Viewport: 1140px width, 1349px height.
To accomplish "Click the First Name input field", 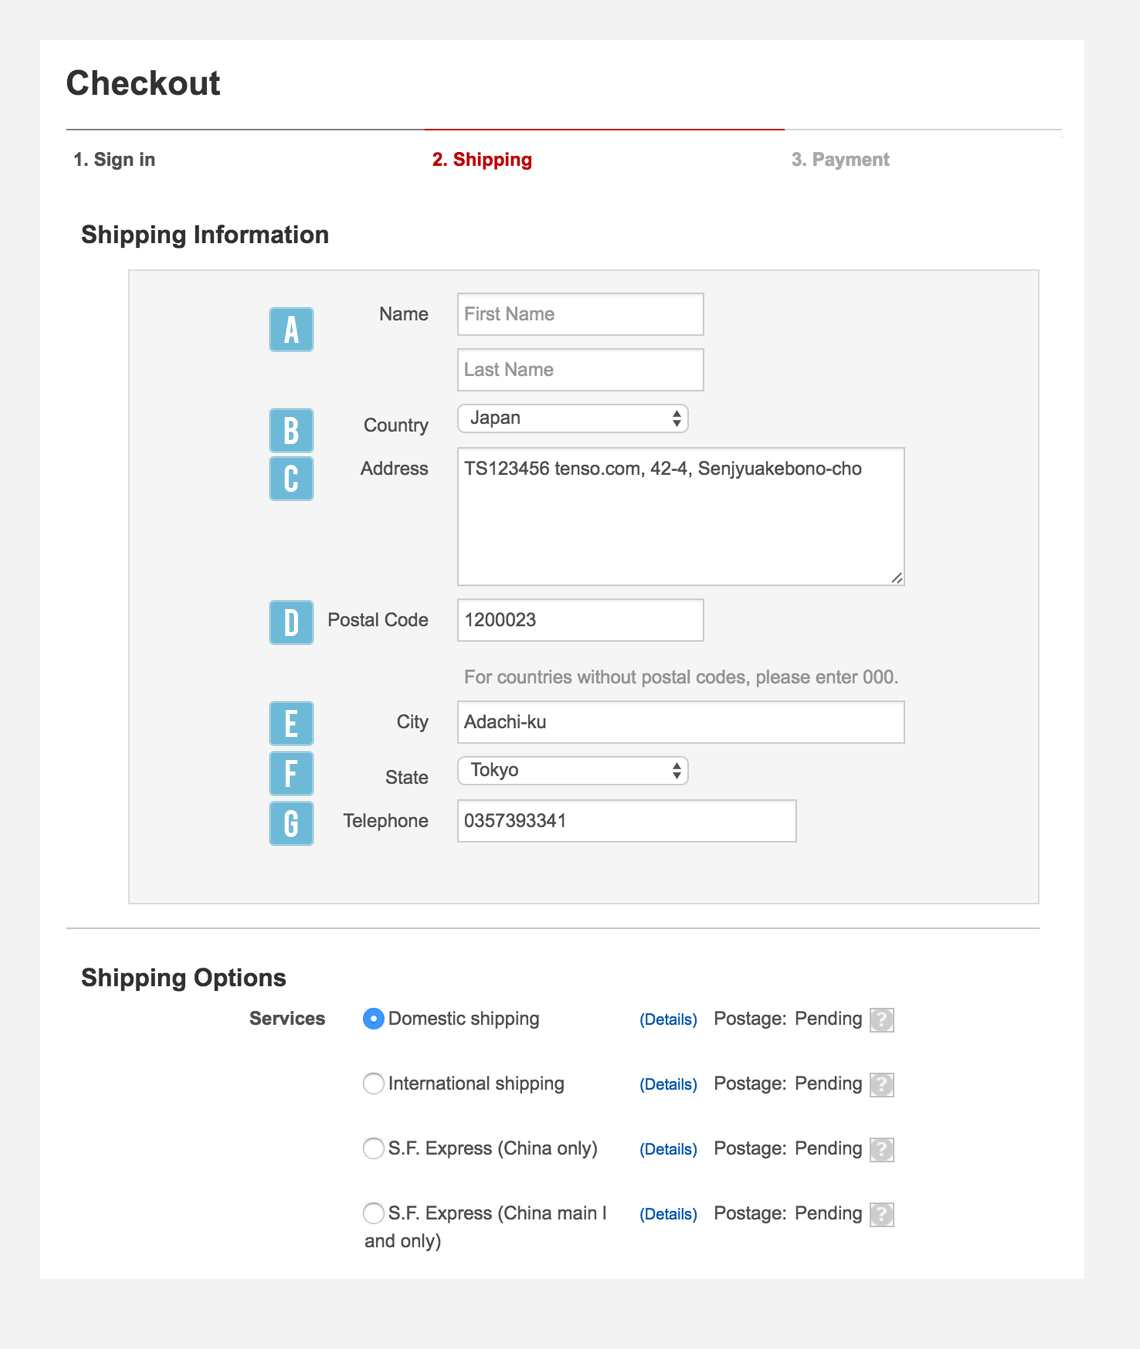I will tap(580, 314).
